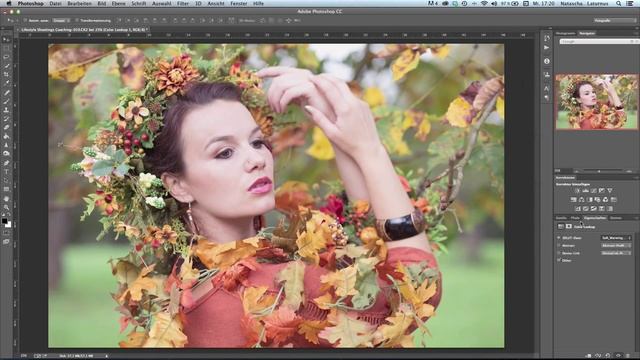Select the Zoom tool
Screen dimensions: 640x360
[6, 207]
